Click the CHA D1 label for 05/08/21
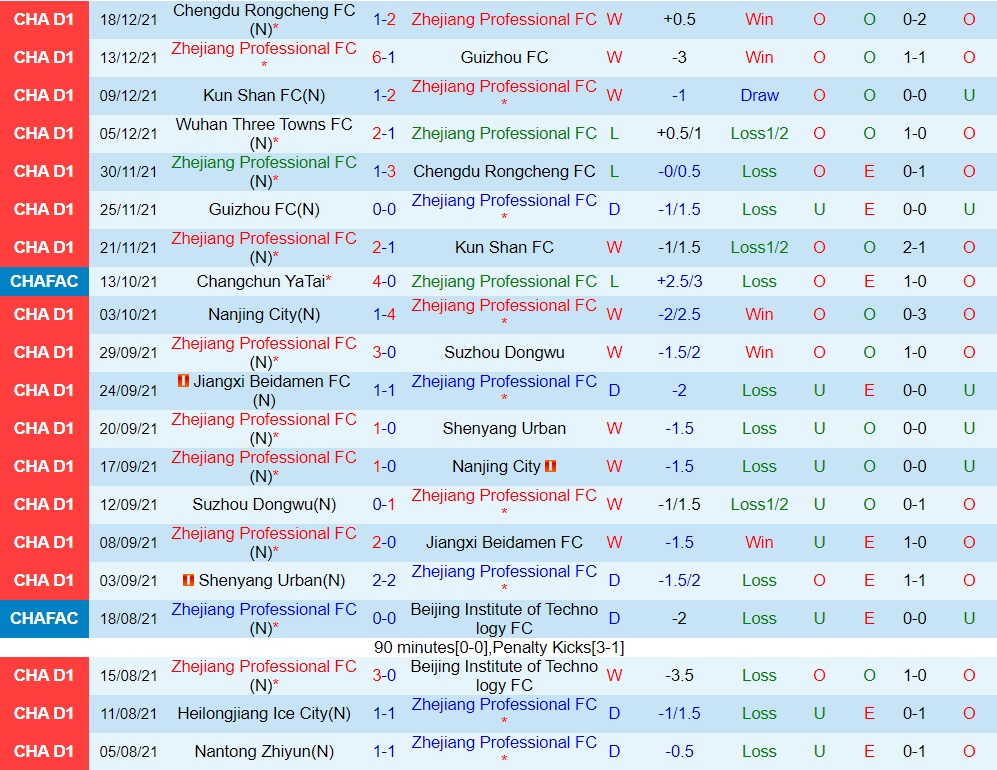 (45, 751)
